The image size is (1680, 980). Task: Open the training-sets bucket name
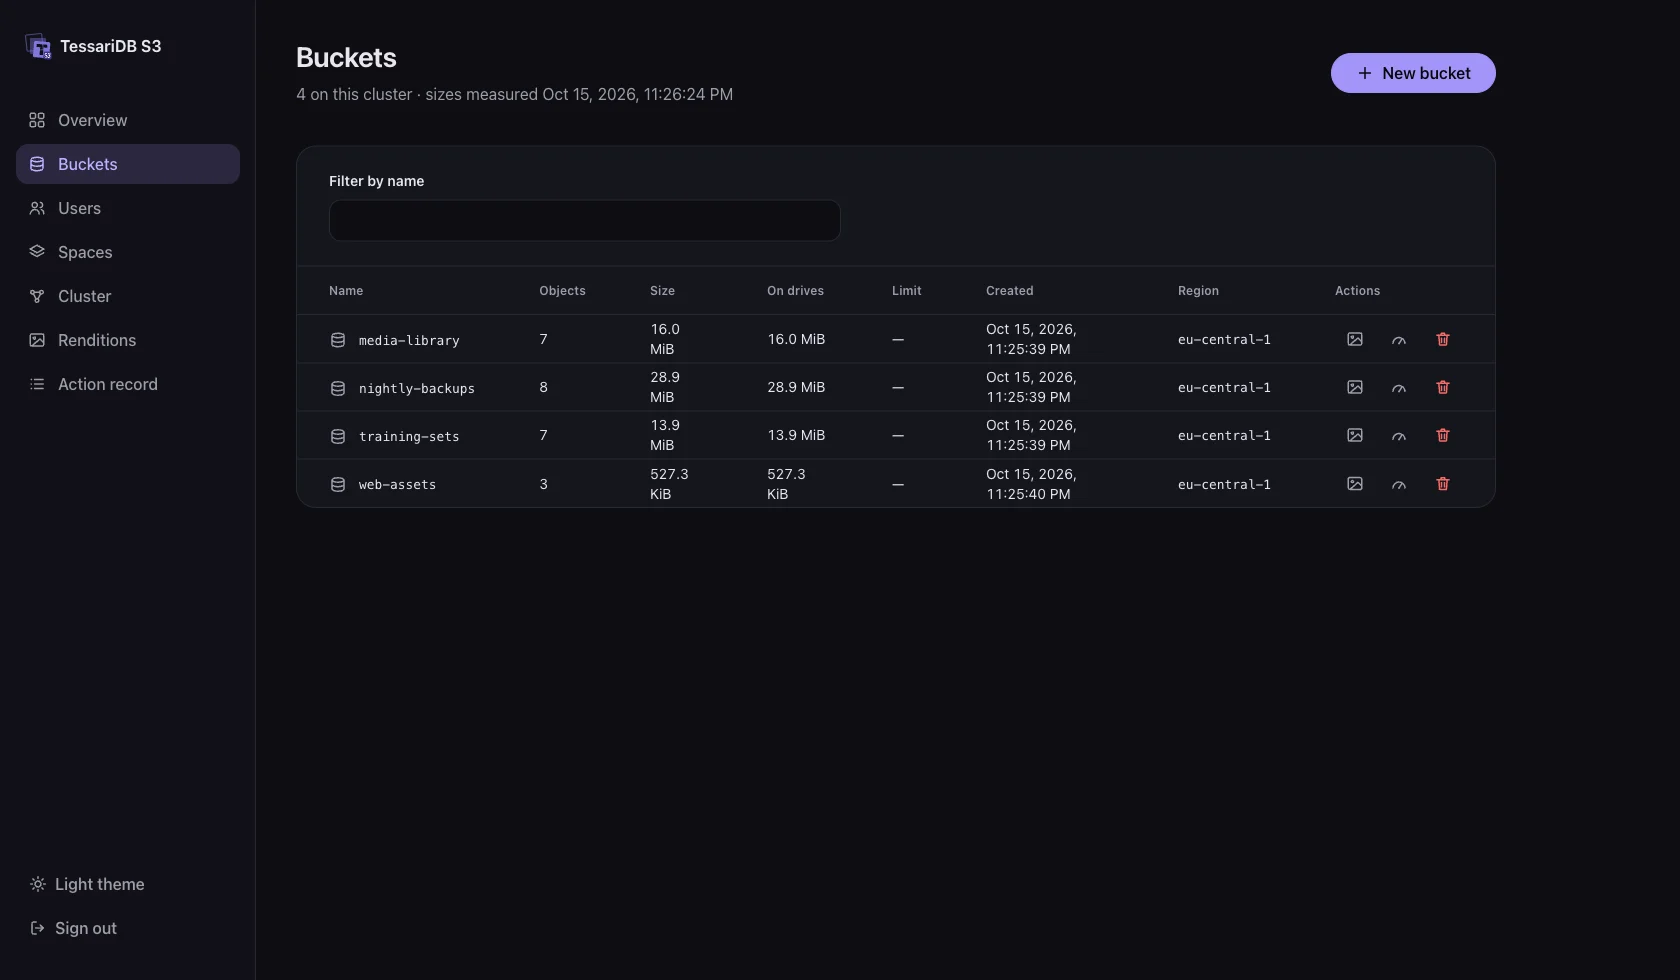[409, 436]
